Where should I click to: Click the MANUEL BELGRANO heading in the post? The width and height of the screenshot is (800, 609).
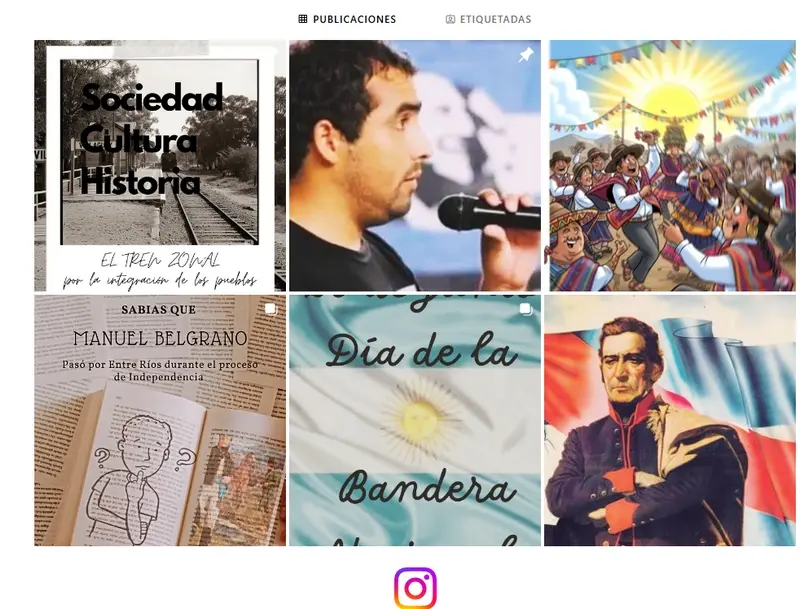[160, 339]
